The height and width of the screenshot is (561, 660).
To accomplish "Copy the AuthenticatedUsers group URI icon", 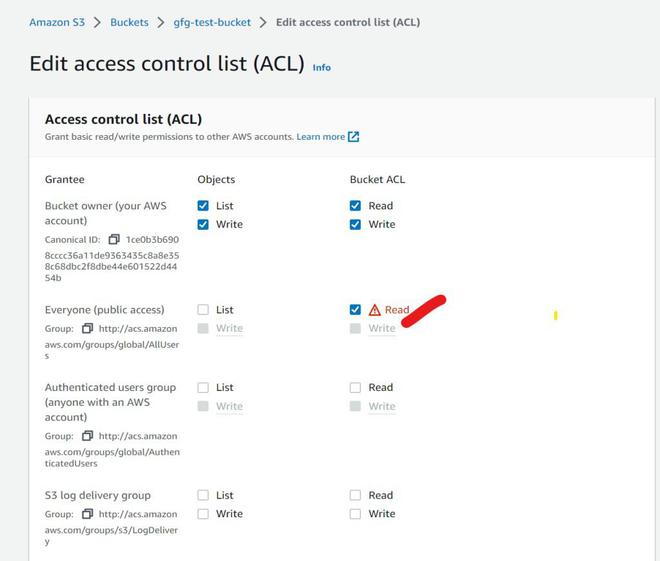I will tap(88, 436).
